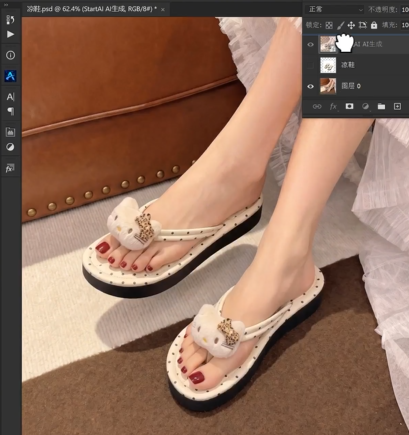Open the StartAI plugin panel icon
Viewport: 409px width, 435px height.
[10, 76]
